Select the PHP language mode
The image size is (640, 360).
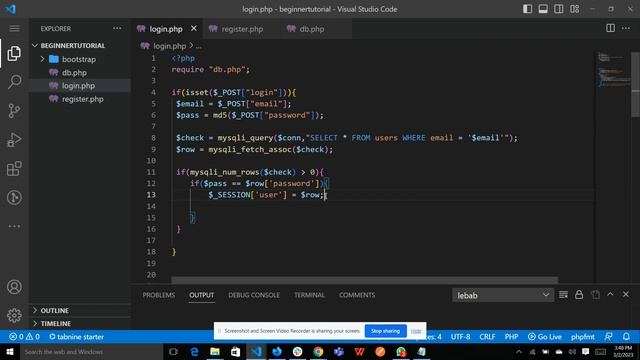(x=511, y=337)
